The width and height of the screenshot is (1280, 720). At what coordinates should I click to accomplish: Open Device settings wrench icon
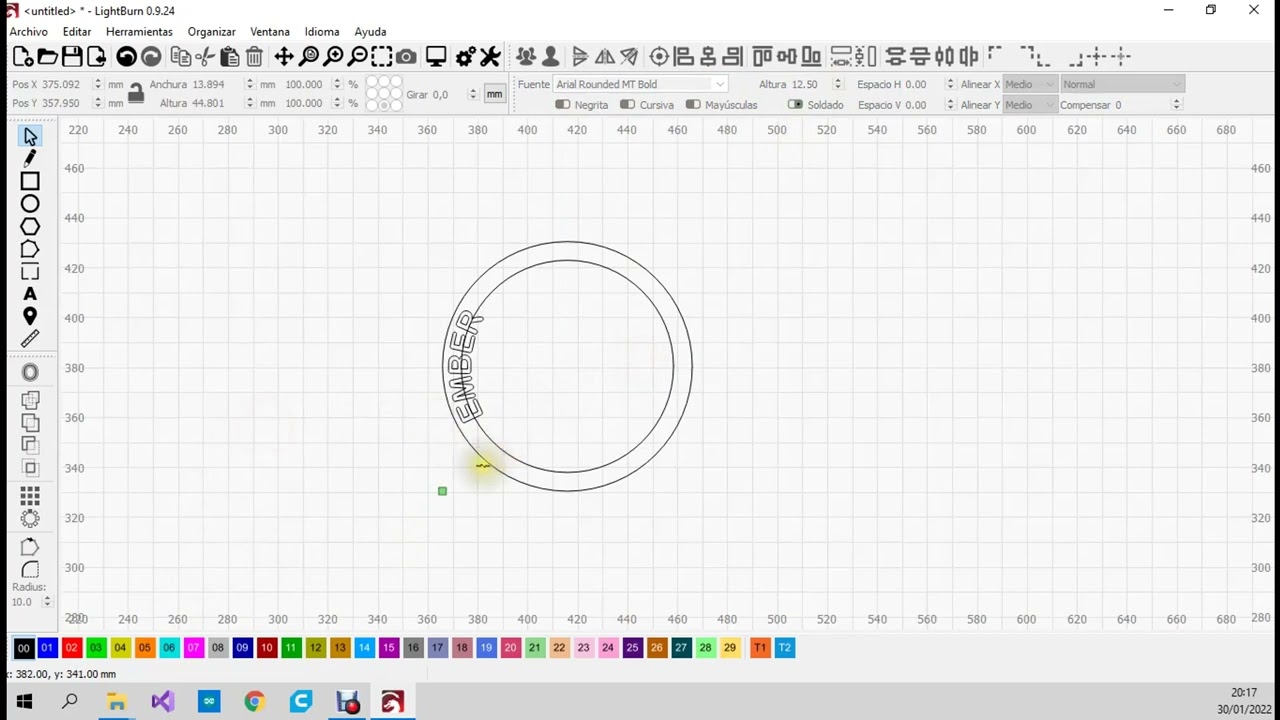[490, 57]
